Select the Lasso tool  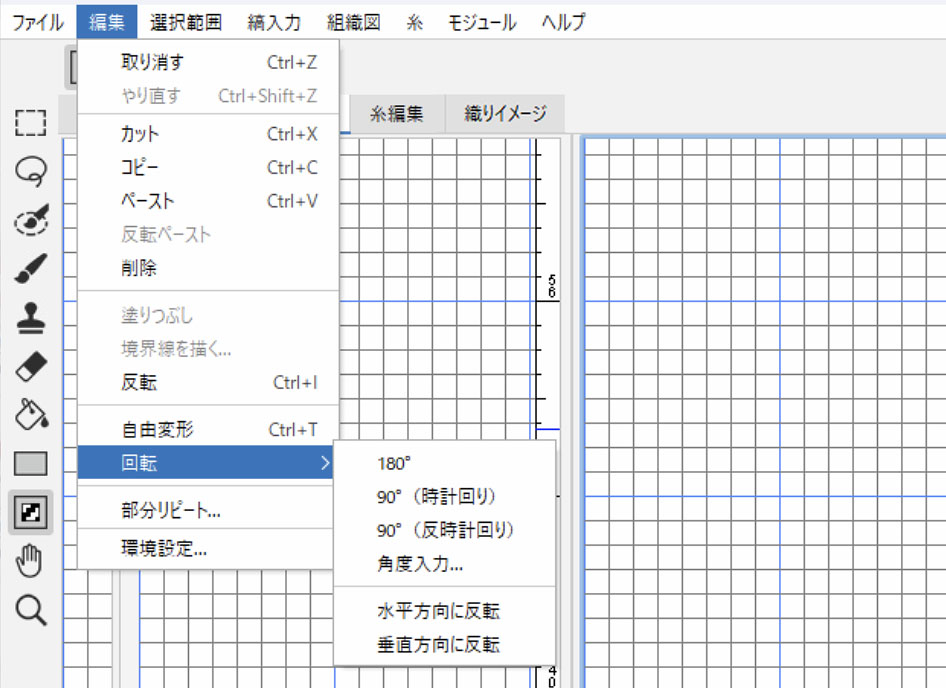tap(30, 172)
